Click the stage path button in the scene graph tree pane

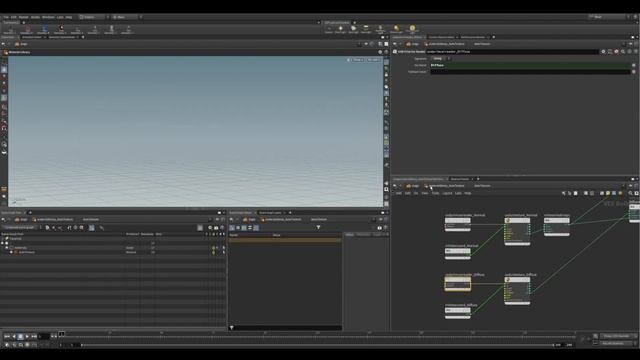pos(21,219)
